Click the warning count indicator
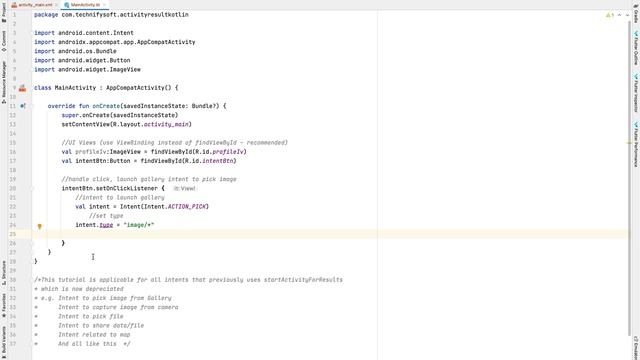The image size is (640, 360). [x=610, y=15]
